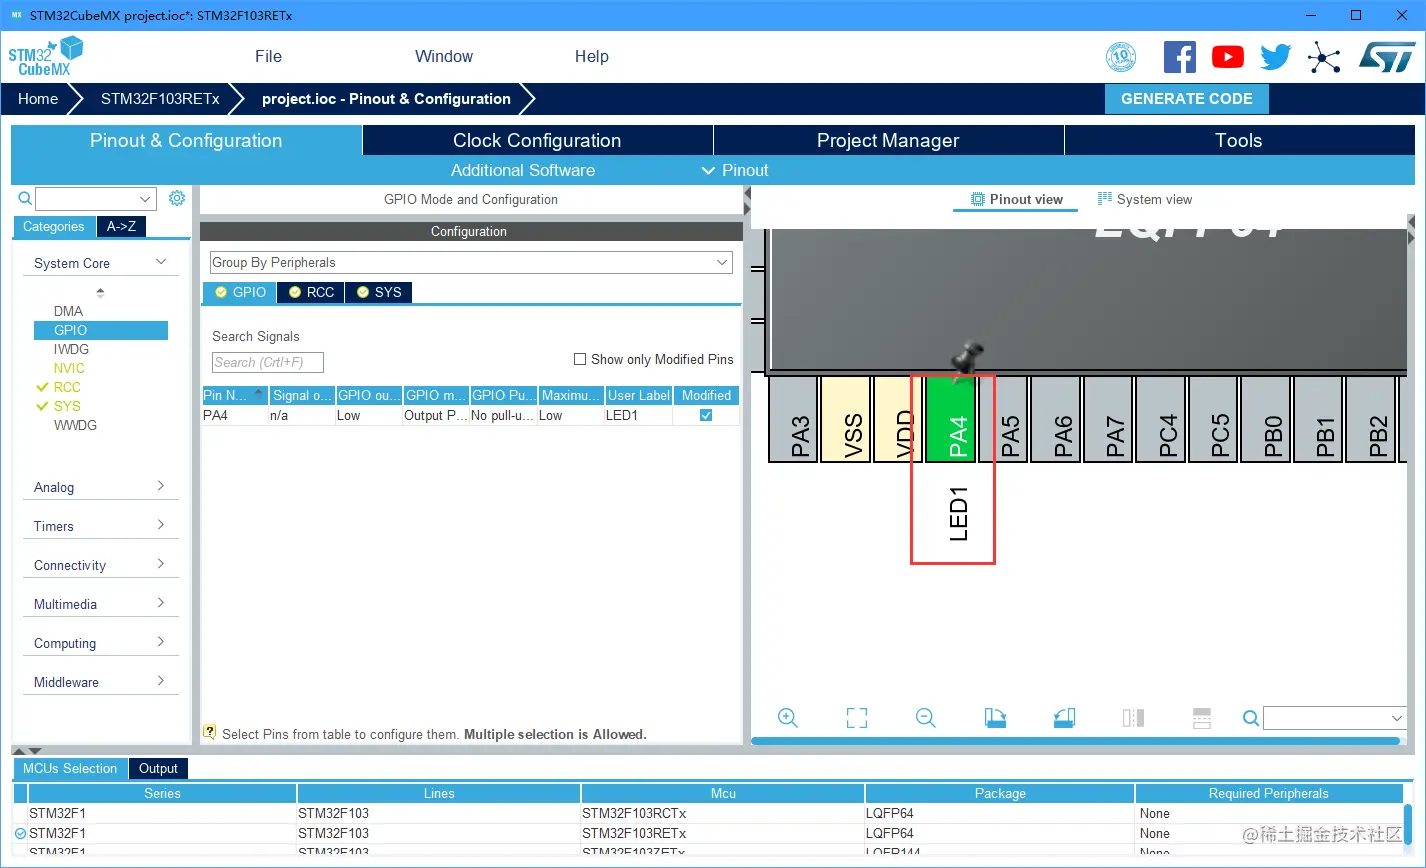Flip the chip vertically
The width and height of the screenshot is (1426, 868).
click(x=1202, y=718)
